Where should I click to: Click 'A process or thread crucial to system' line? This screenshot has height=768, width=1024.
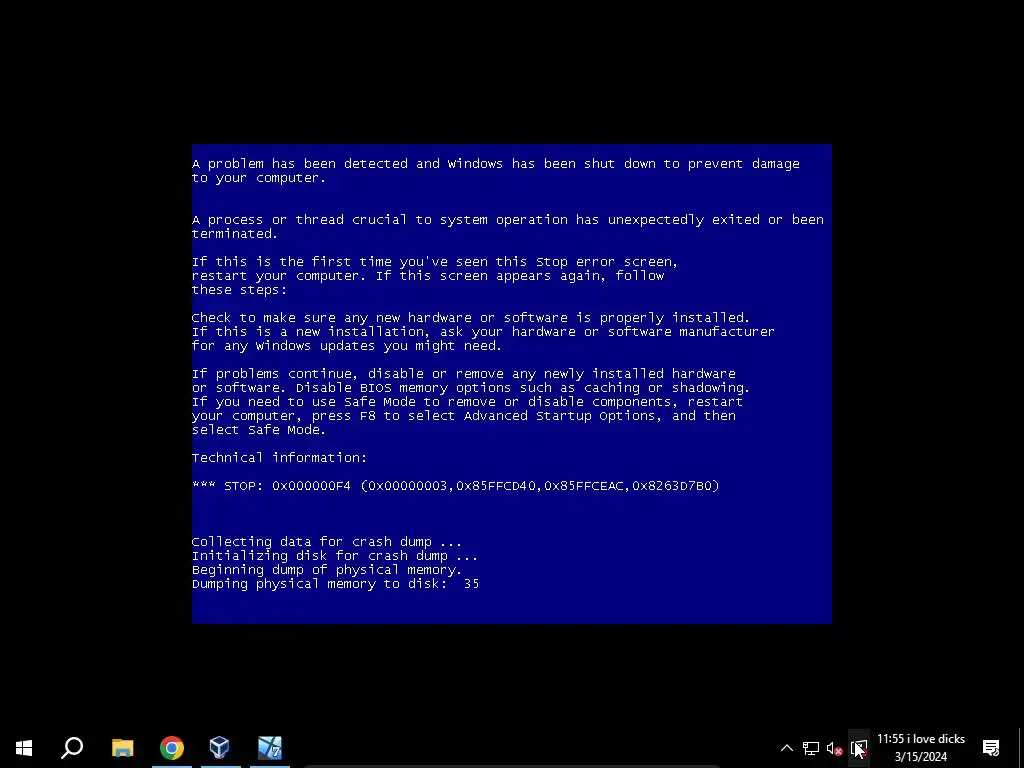point(507,220)
